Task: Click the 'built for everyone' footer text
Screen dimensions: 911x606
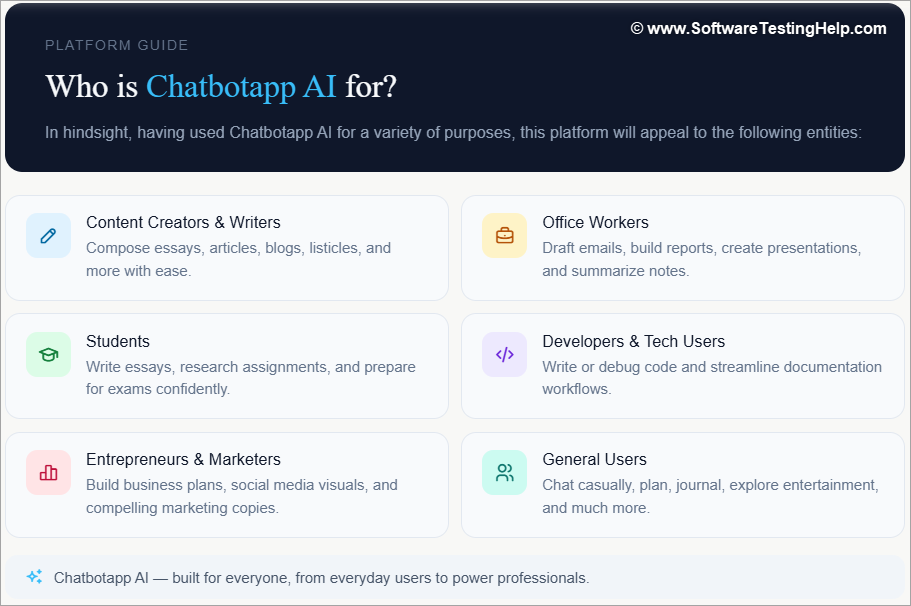Action: pos(321,578)
